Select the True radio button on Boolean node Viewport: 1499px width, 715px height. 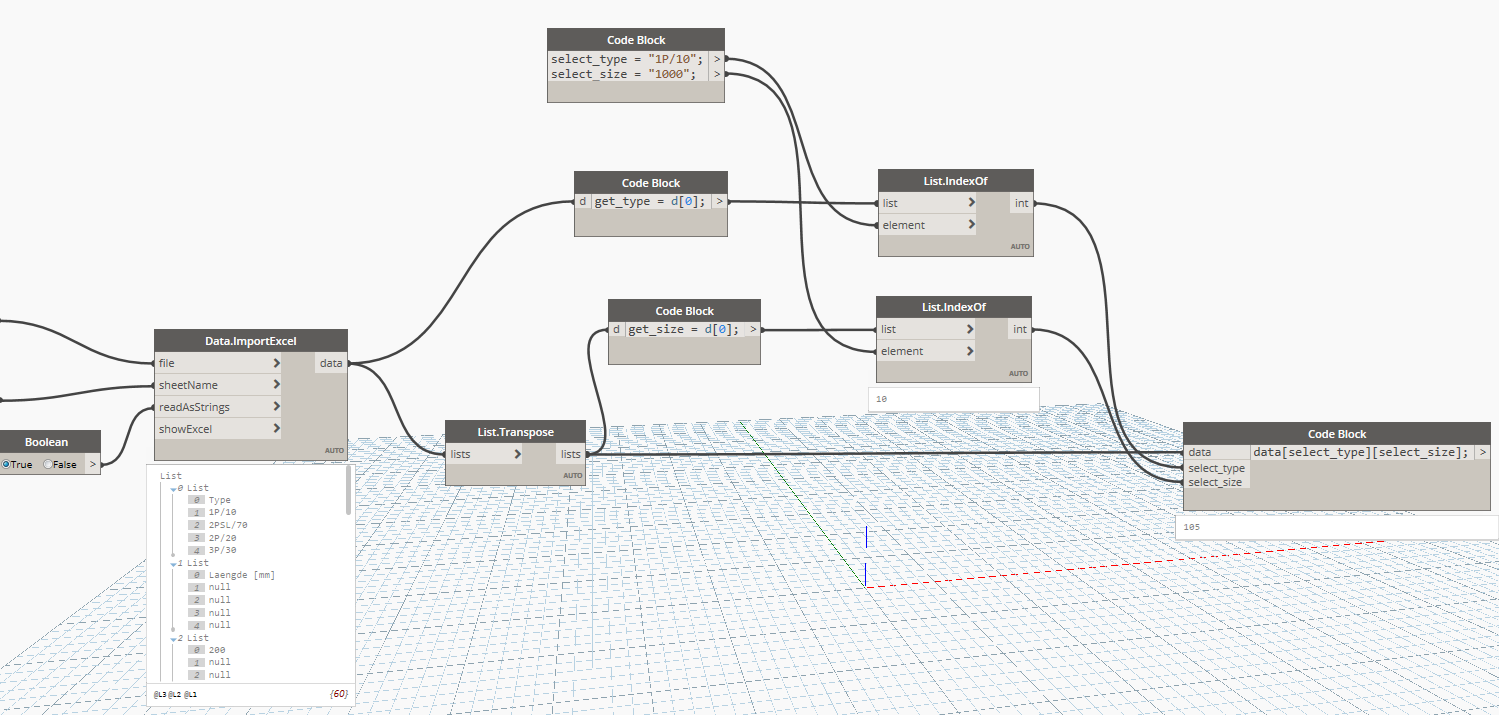click(x=7, y=464)
